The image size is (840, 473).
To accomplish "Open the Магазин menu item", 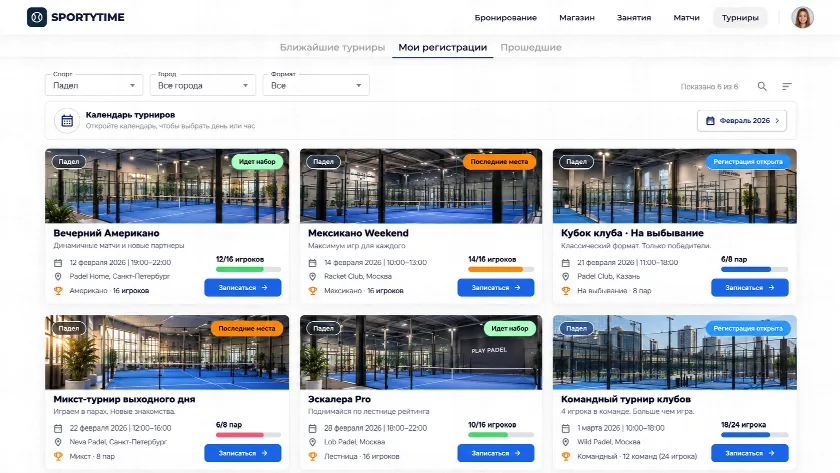I will [x=576, y=18].
